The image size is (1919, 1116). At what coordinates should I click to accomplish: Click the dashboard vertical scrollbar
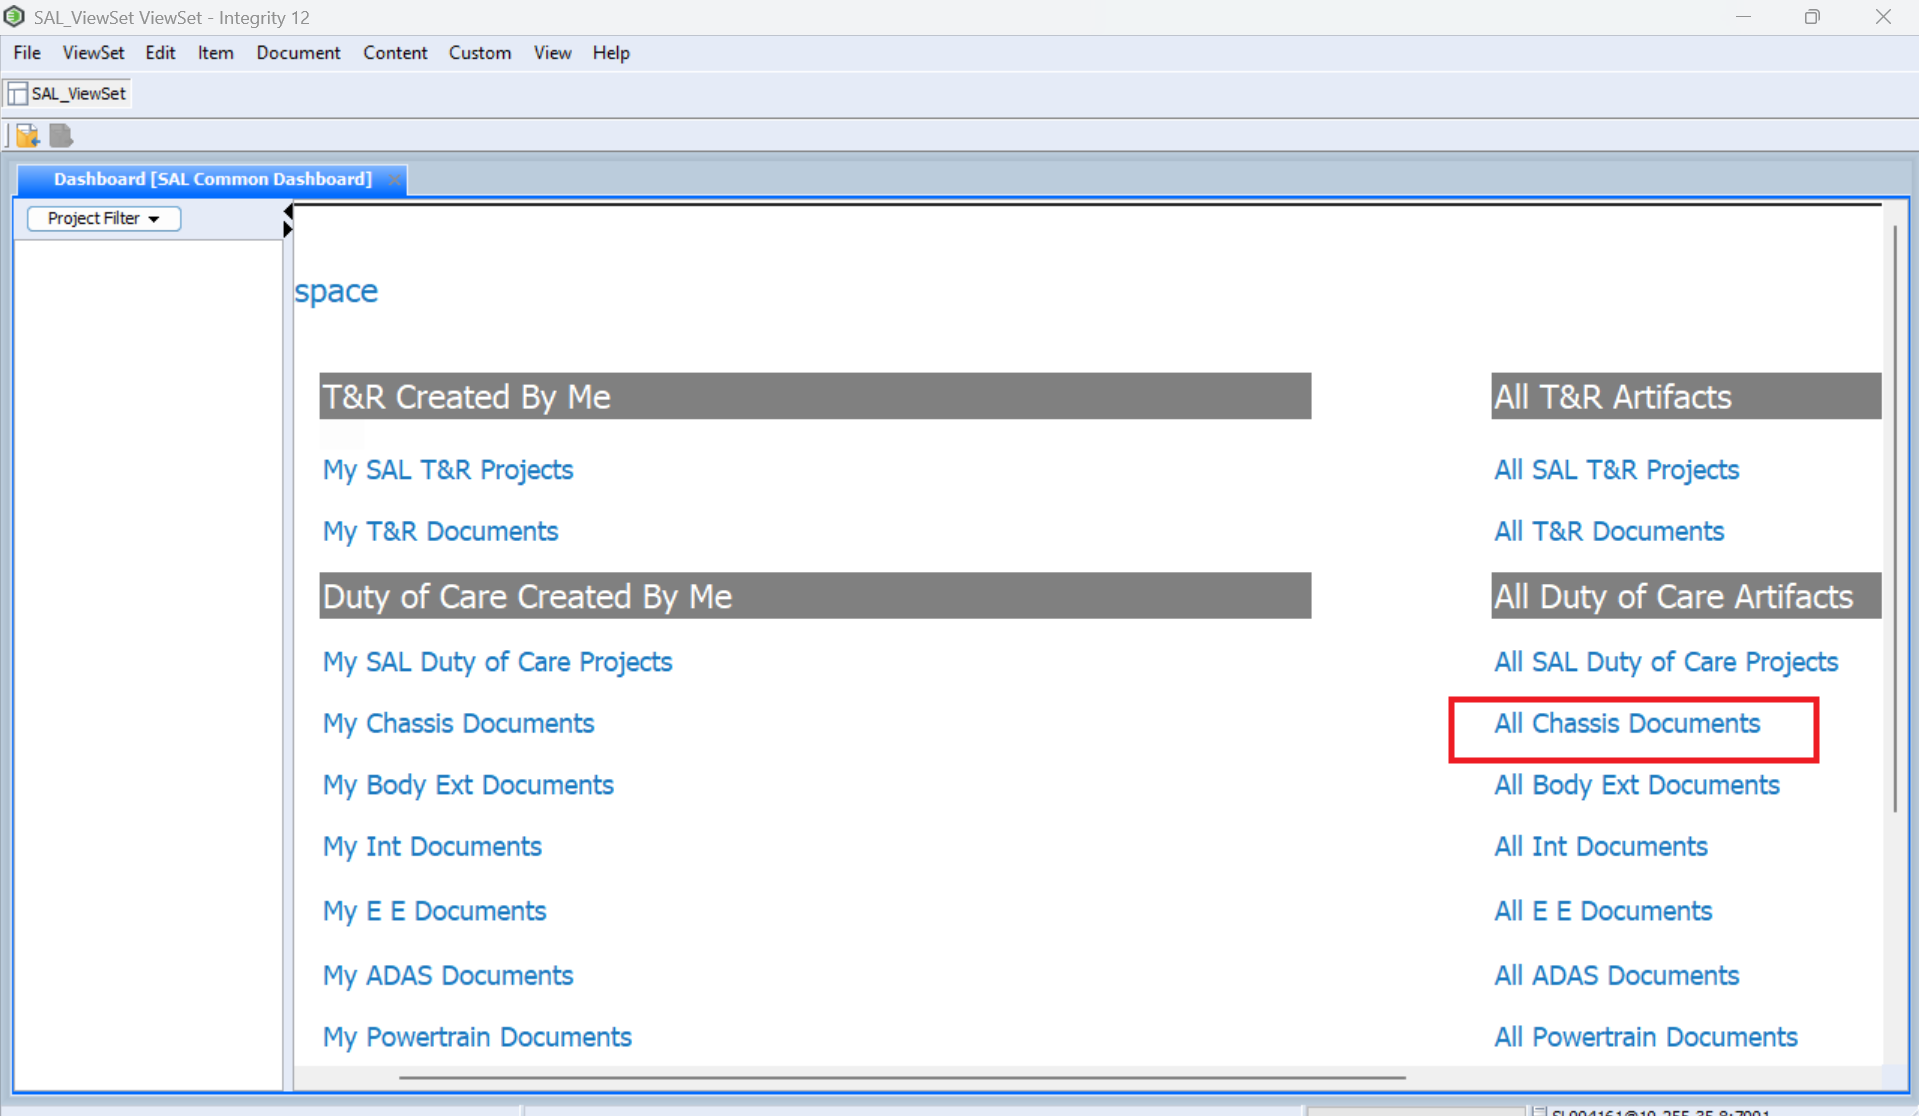(1894, 520)
